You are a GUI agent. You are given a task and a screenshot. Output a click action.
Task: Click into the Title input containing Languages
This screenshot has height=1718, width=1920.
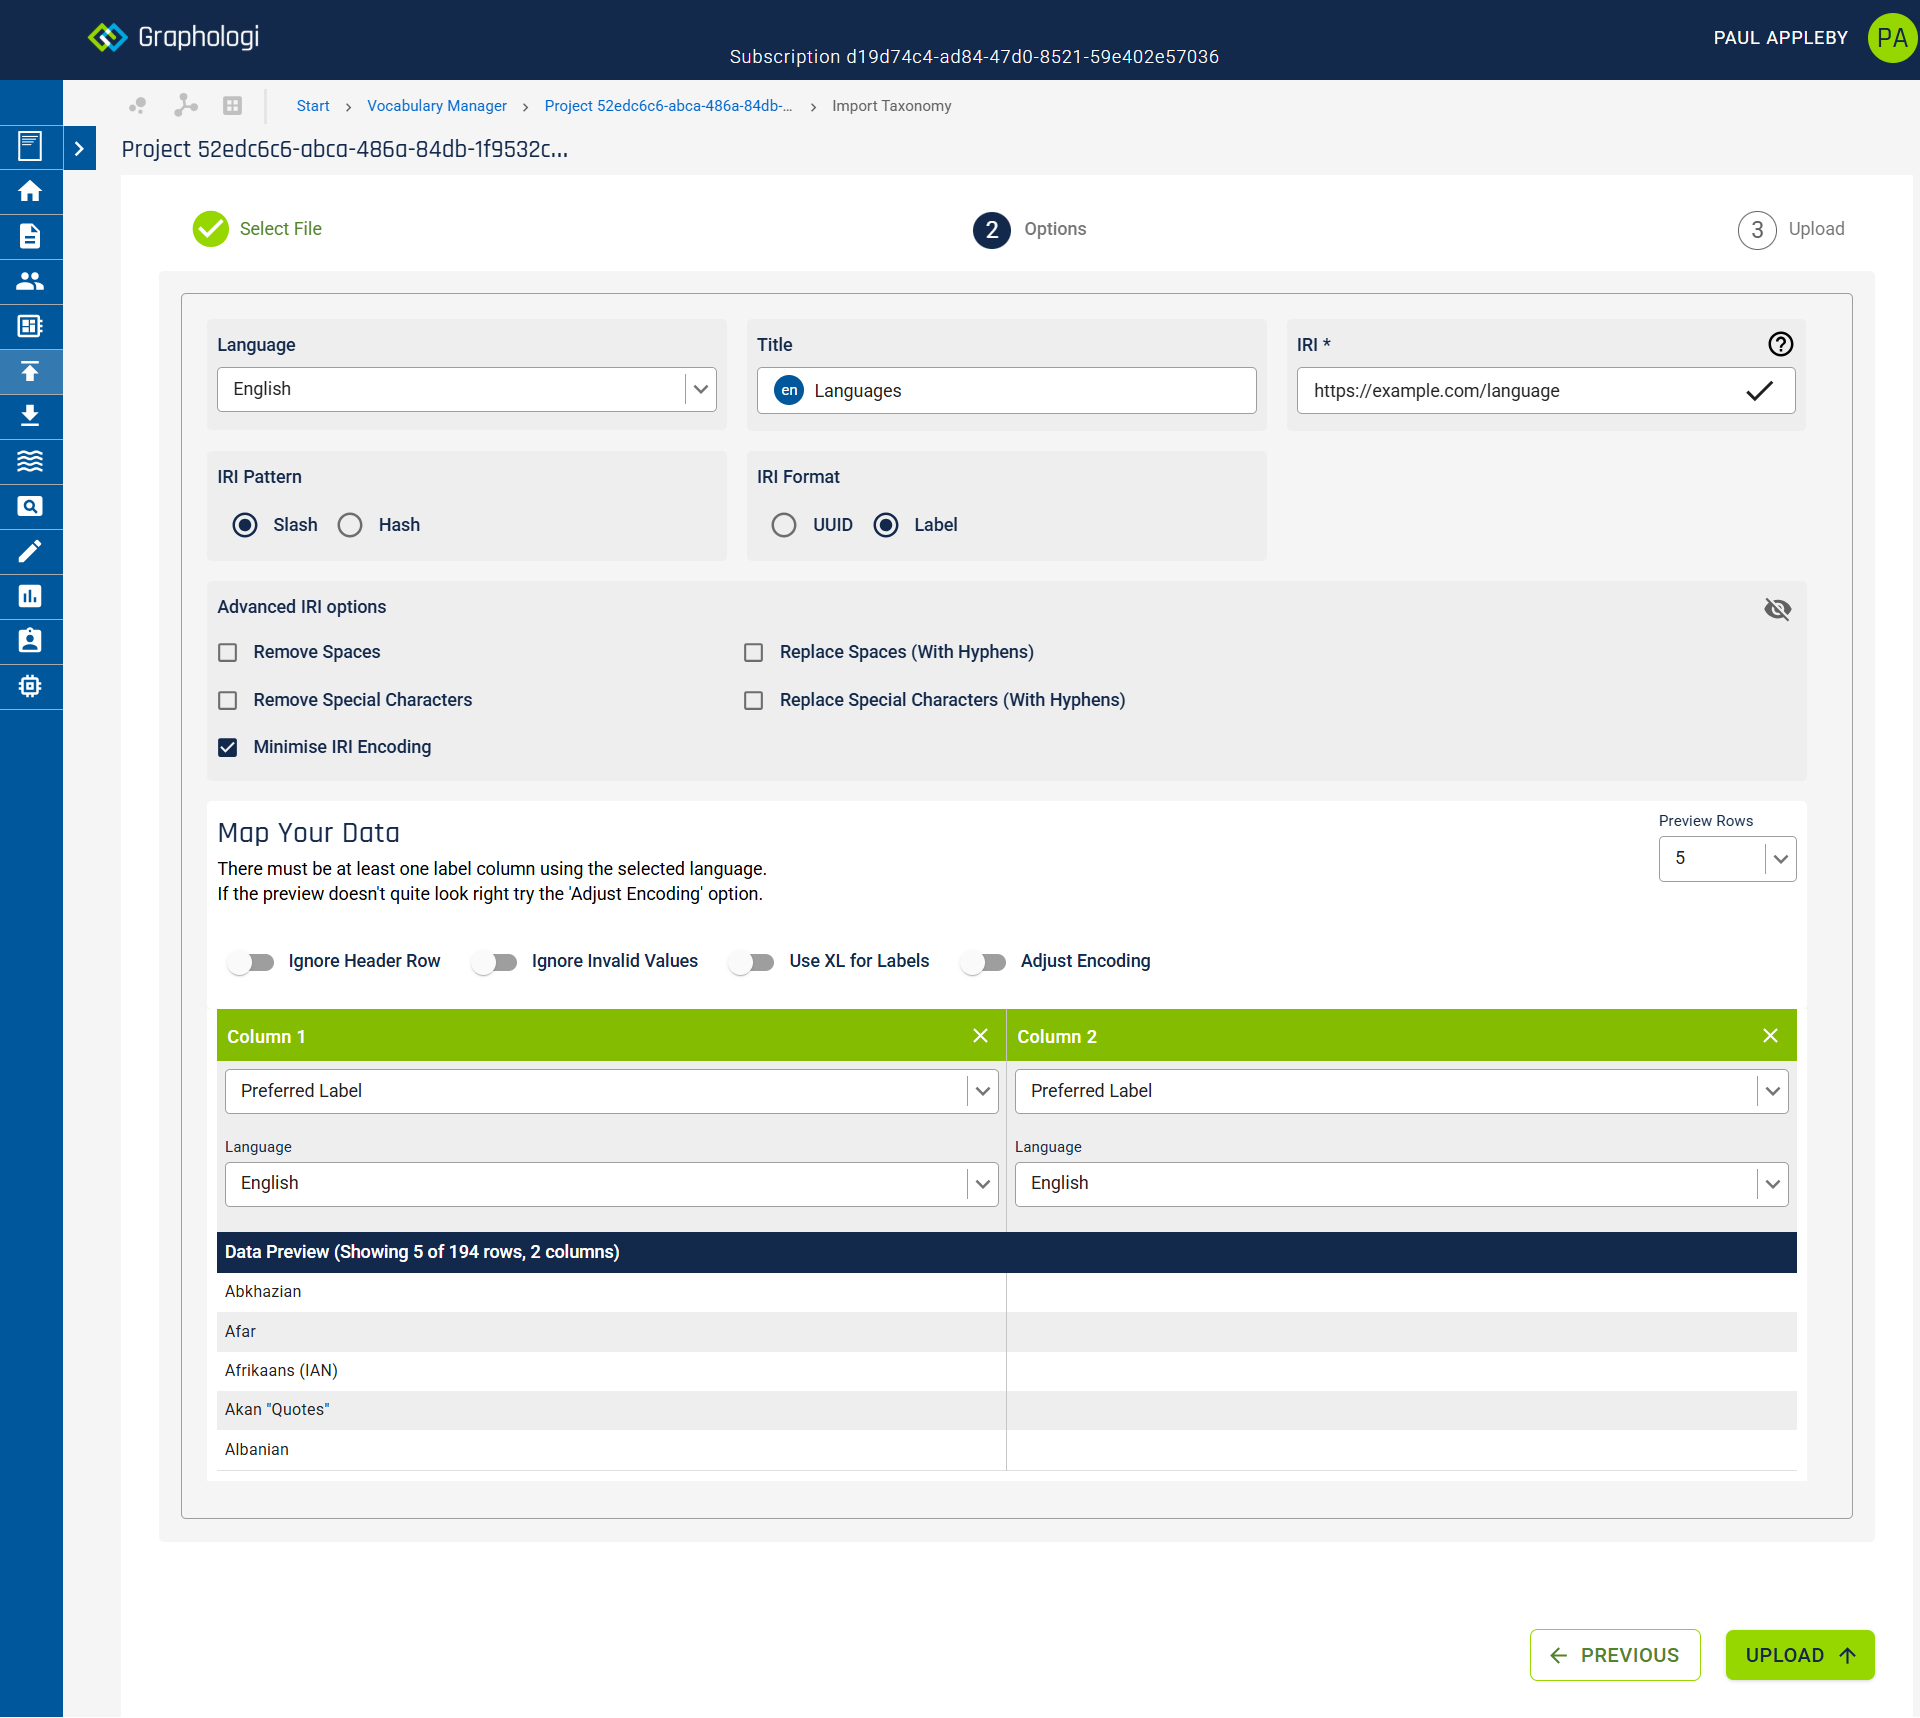coord(1007,391)
